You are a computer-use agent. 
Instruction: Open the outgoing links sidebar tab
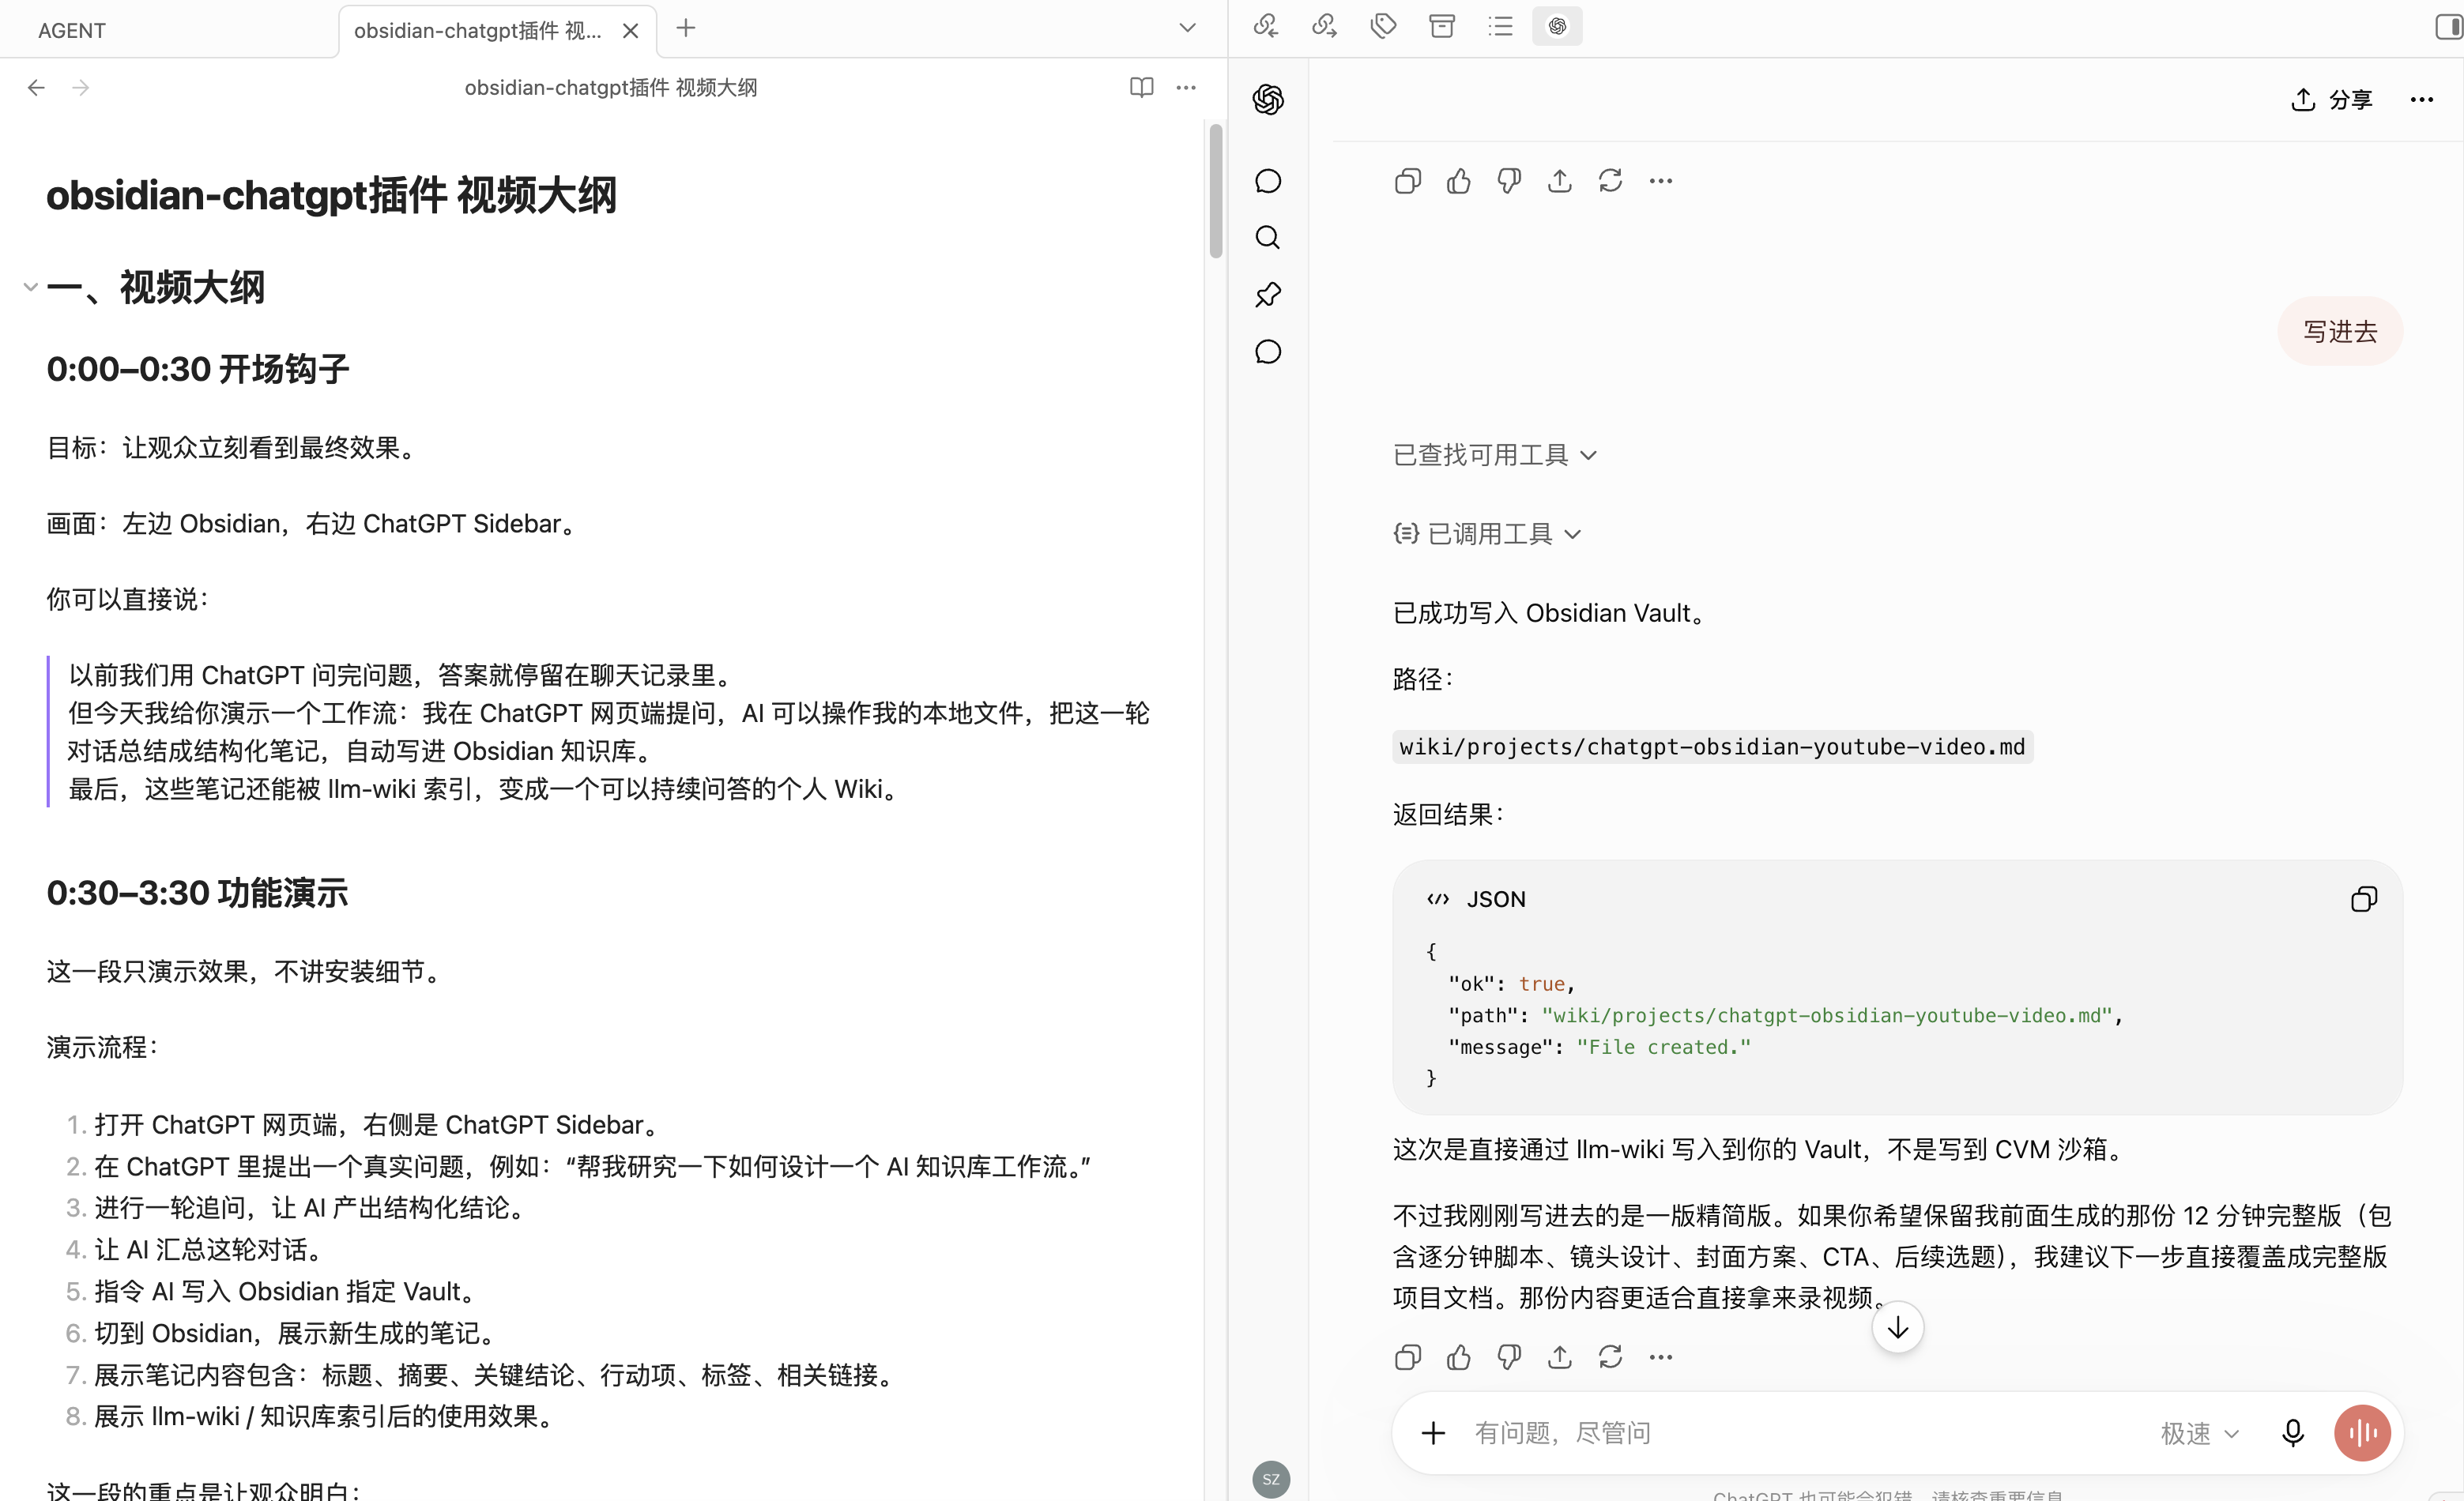pos(1324,26)
